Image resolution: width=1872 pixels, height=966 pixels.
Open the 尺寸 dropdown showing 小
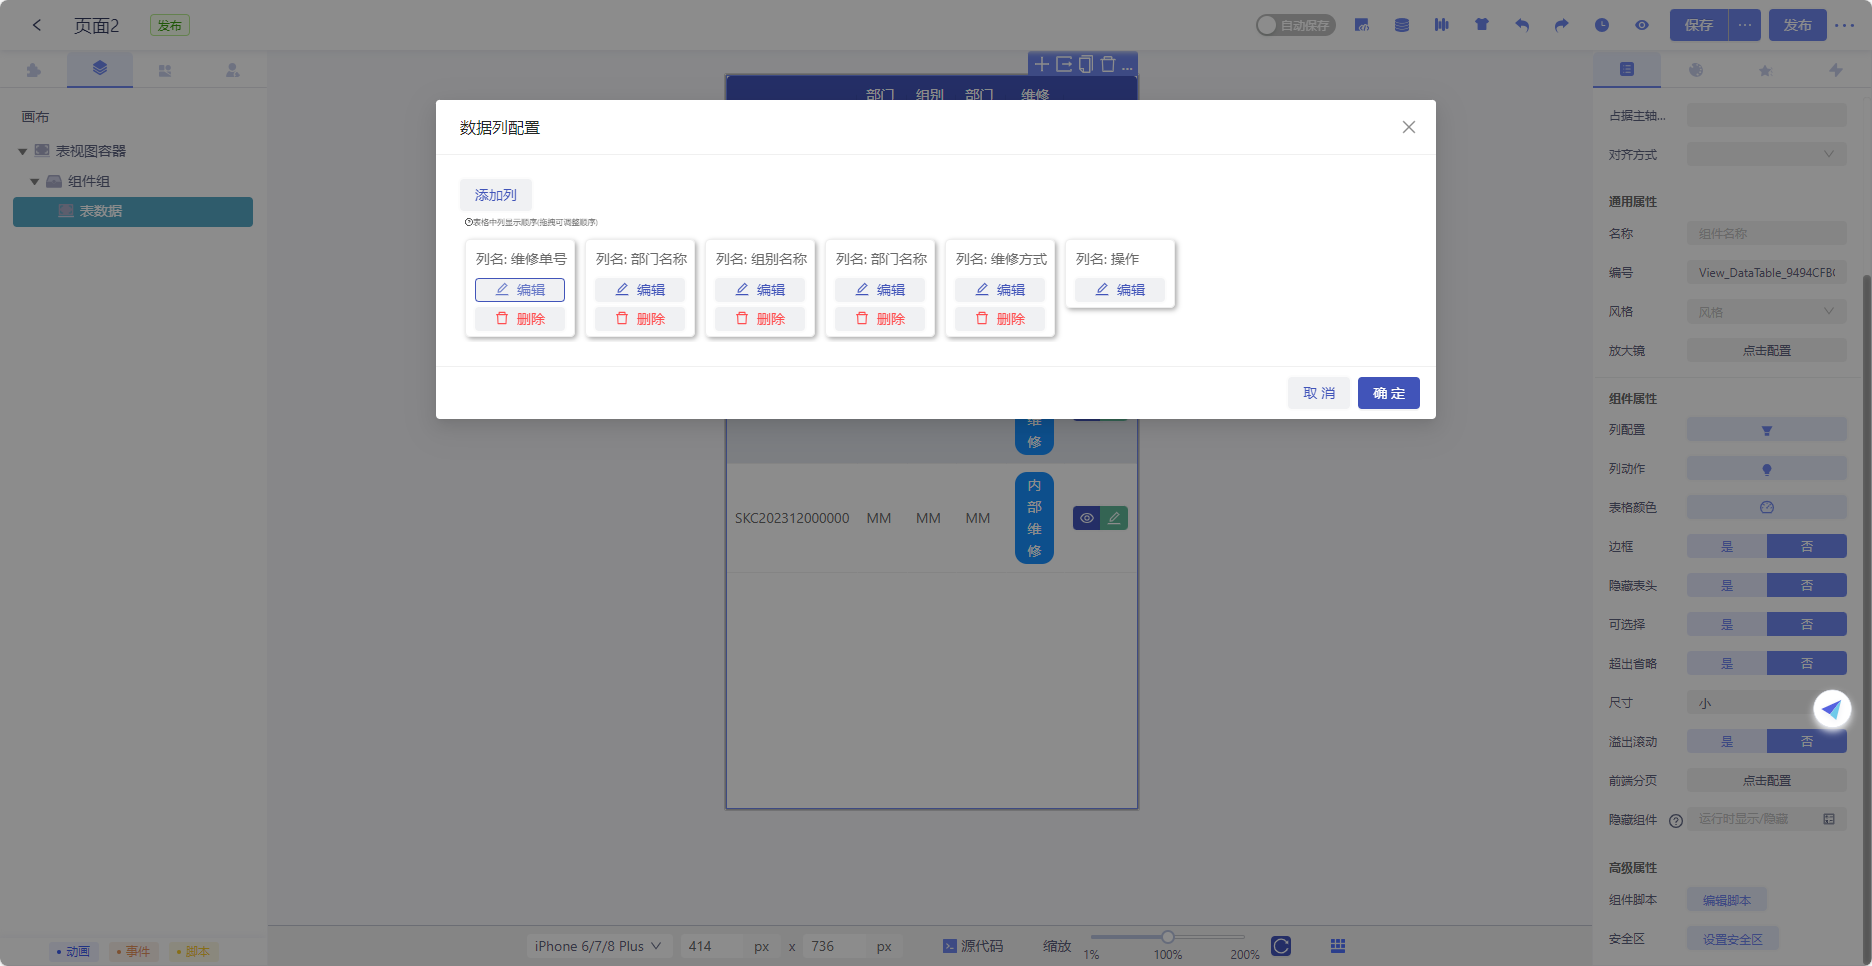pos(1767,703)
